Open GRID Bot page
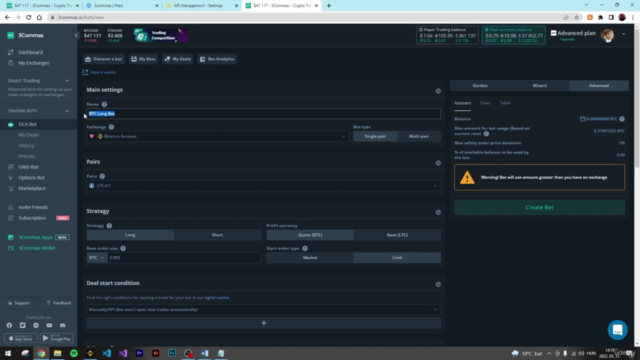The width and height of the screenshot is (640, 360). pyautogui.click(x=28, y=167)
